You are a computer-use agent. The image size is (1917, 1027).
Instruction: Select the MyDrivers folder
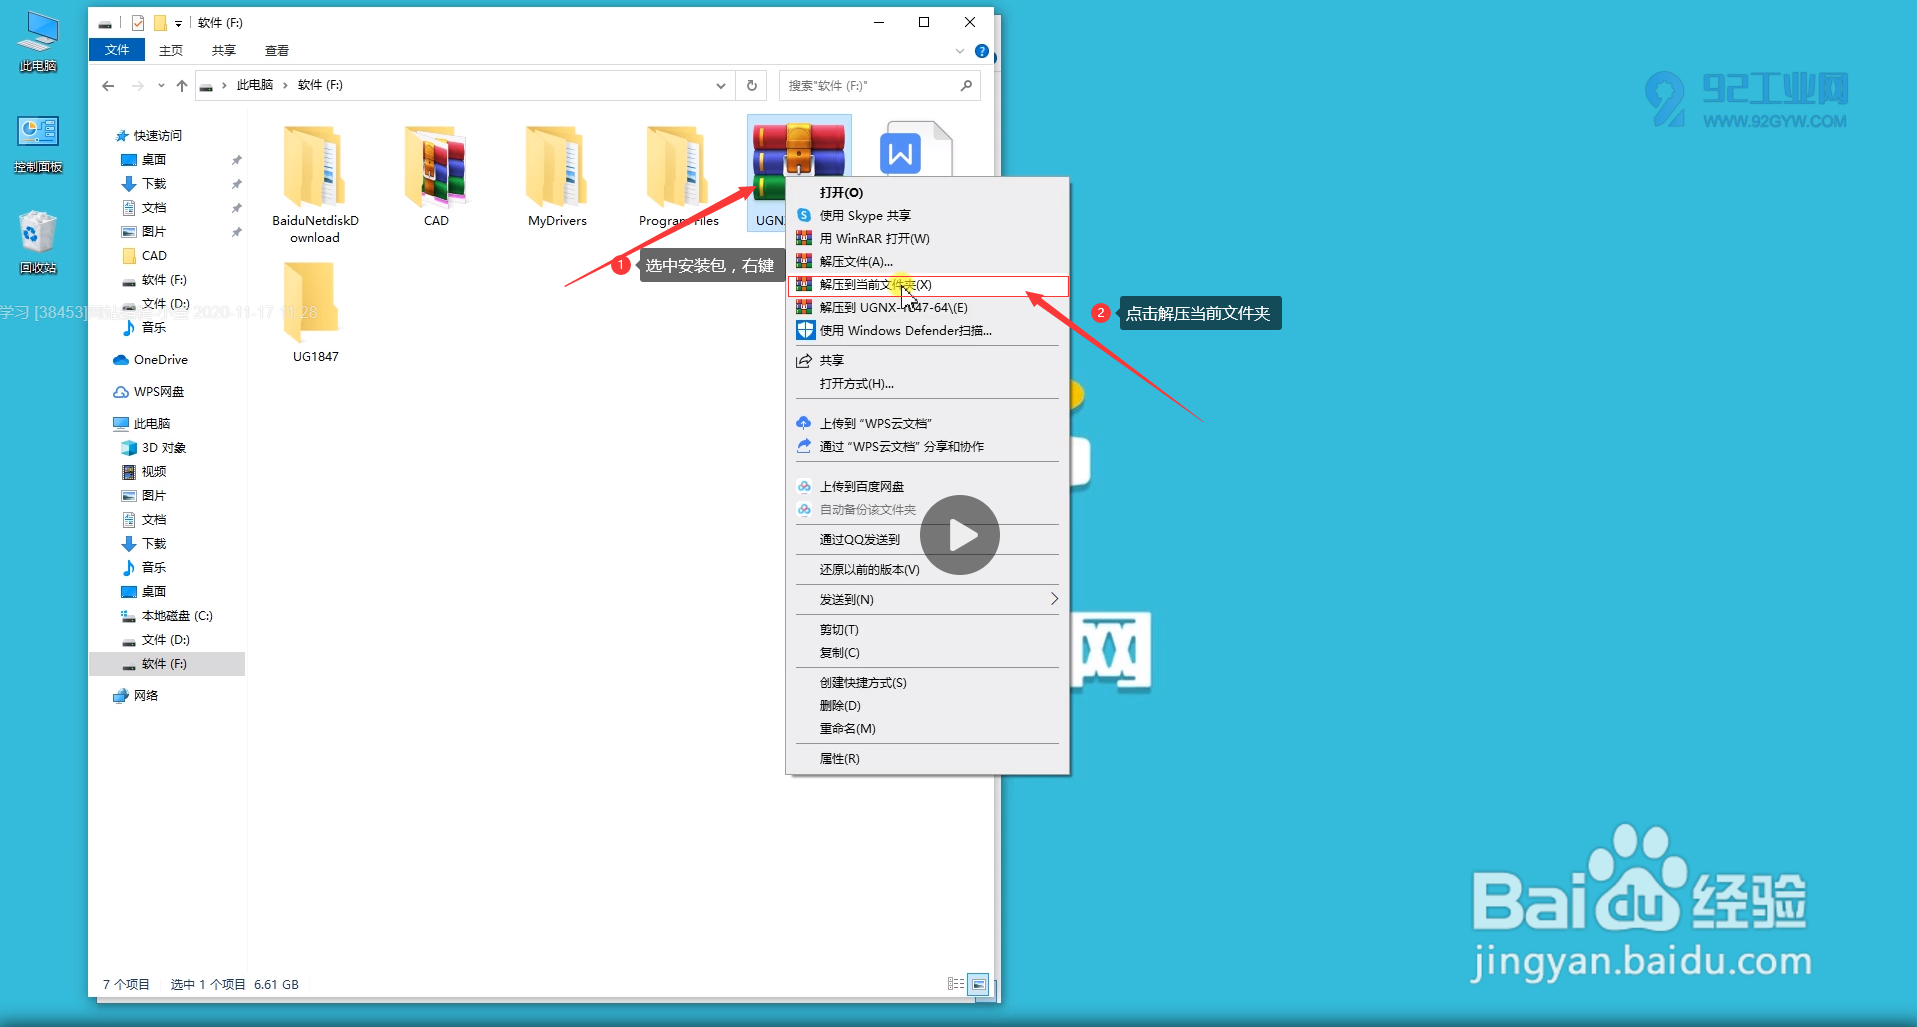click(557, 176)
